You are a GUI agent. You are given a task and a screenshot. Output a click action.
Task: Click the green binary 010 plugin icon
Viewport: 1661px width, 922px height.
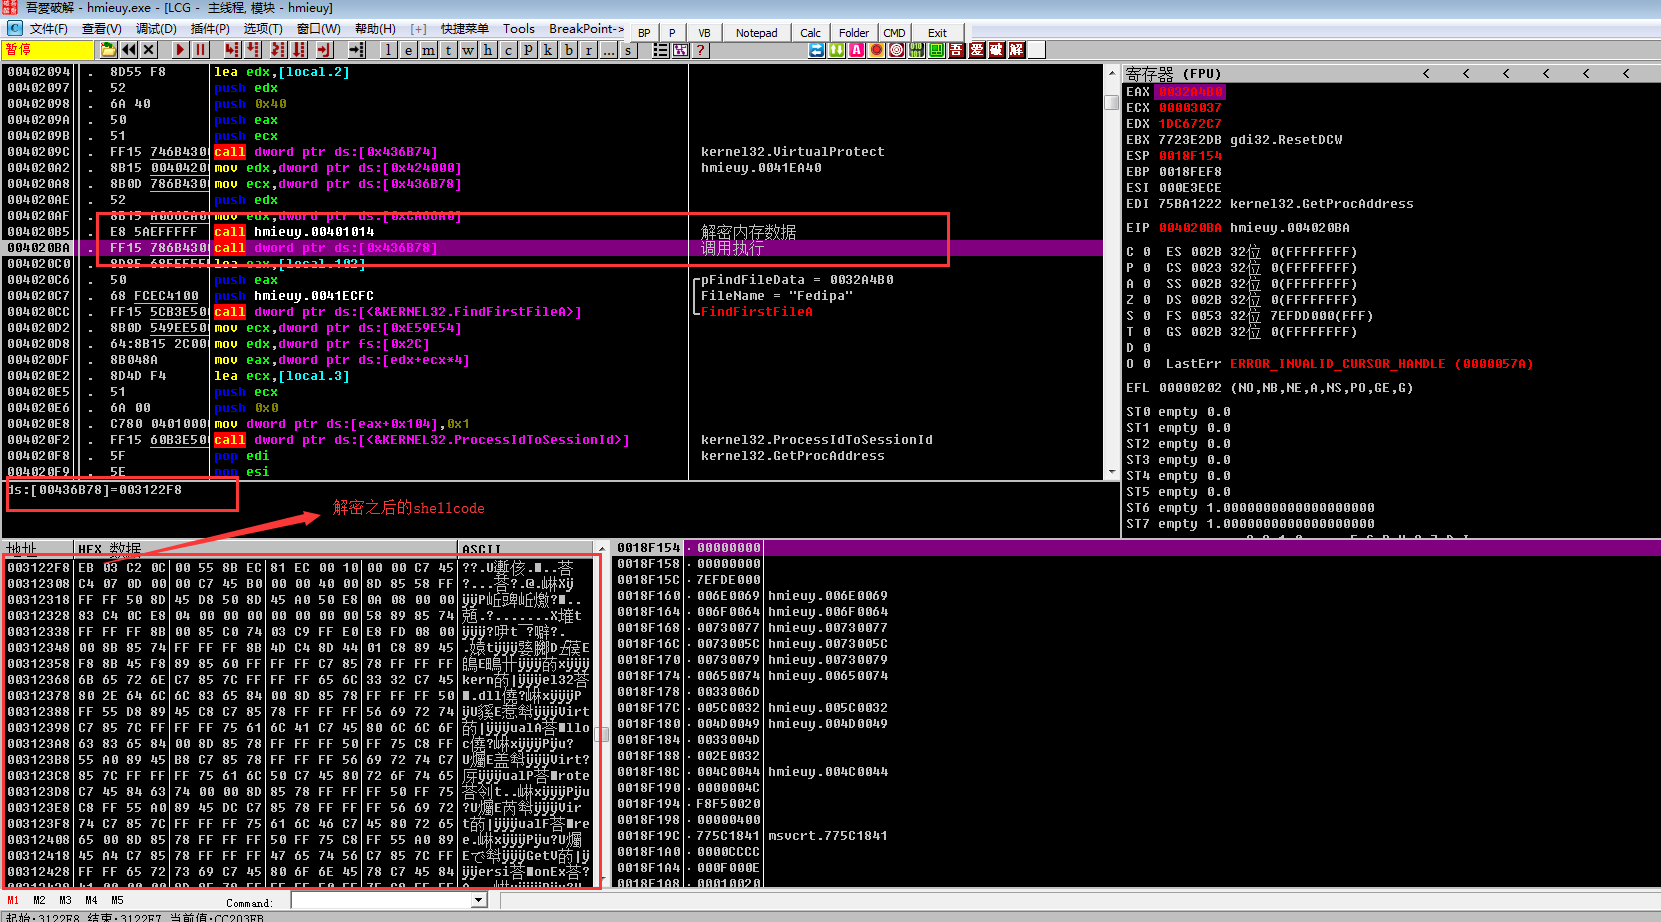(917, 50)
